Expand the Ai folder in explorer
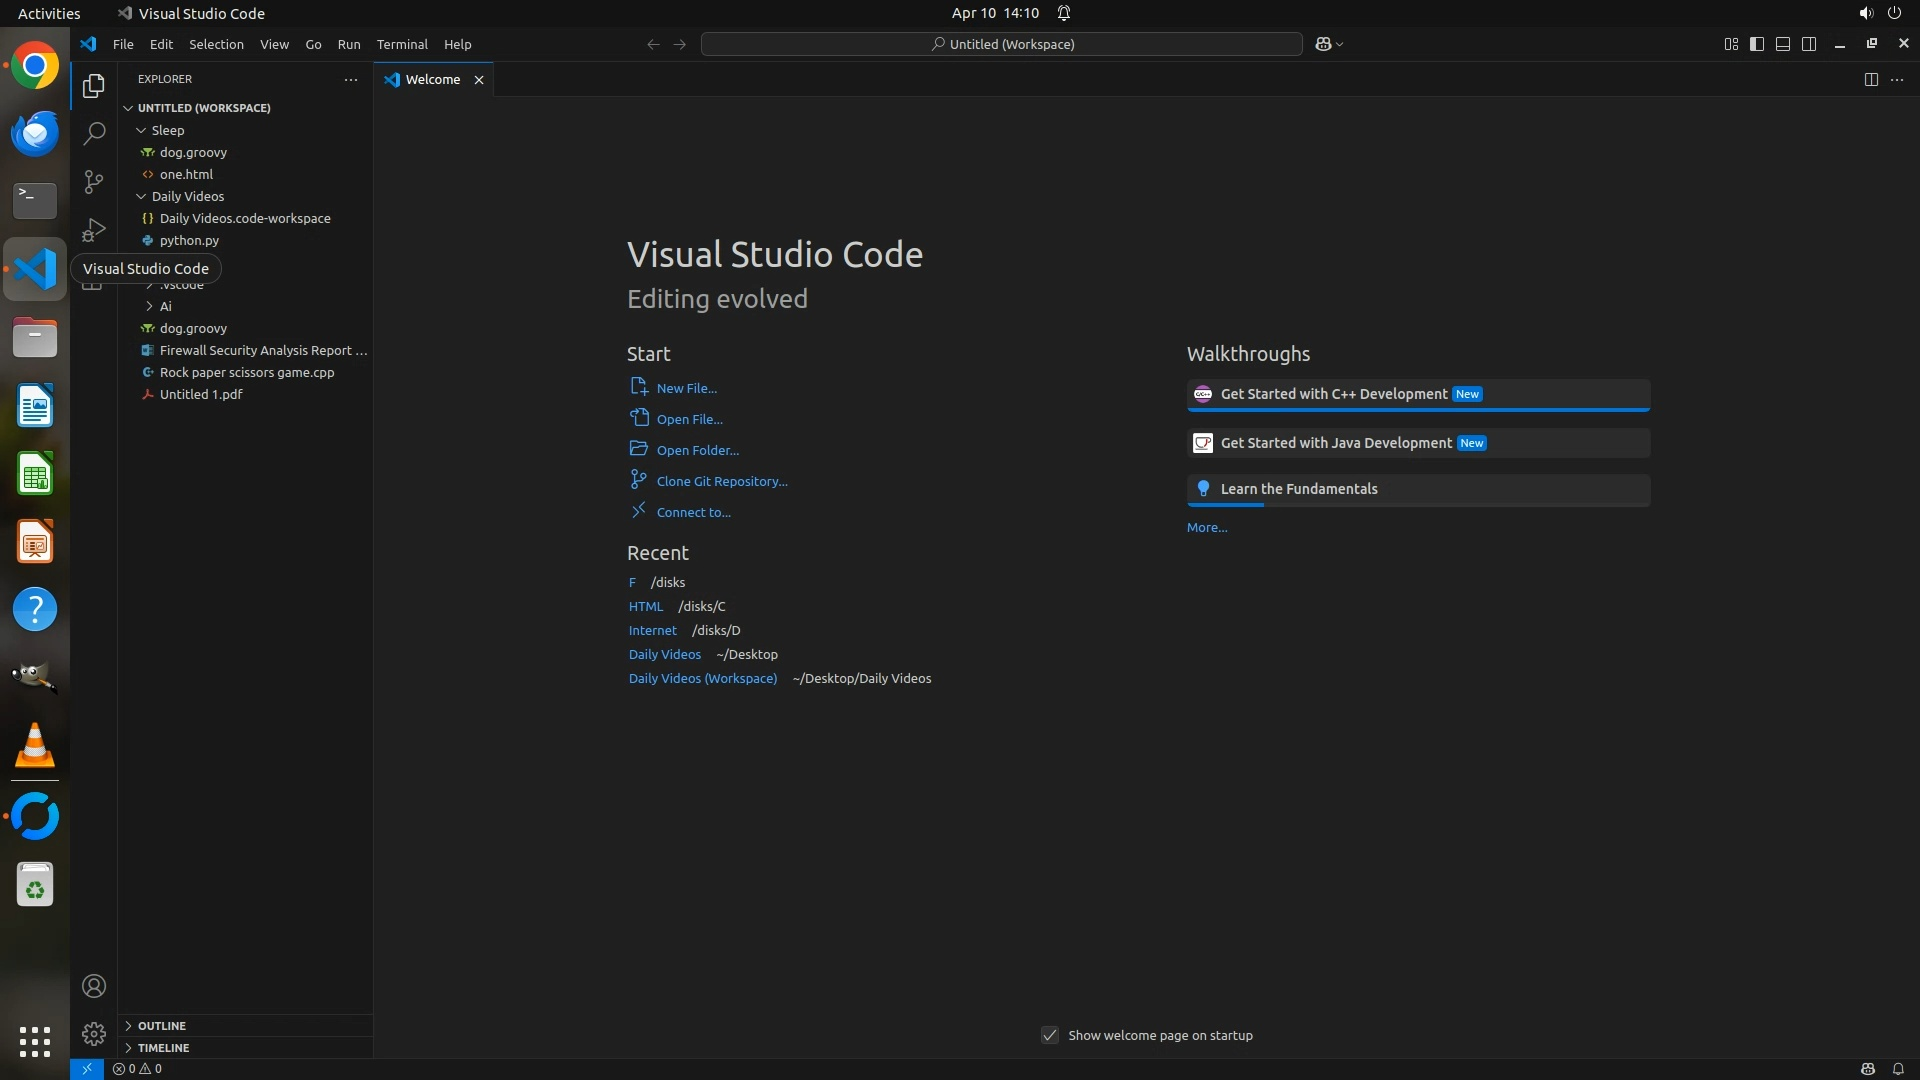Image resolution: width=1920 pixels, height=1080 pixels. [165, 306]
